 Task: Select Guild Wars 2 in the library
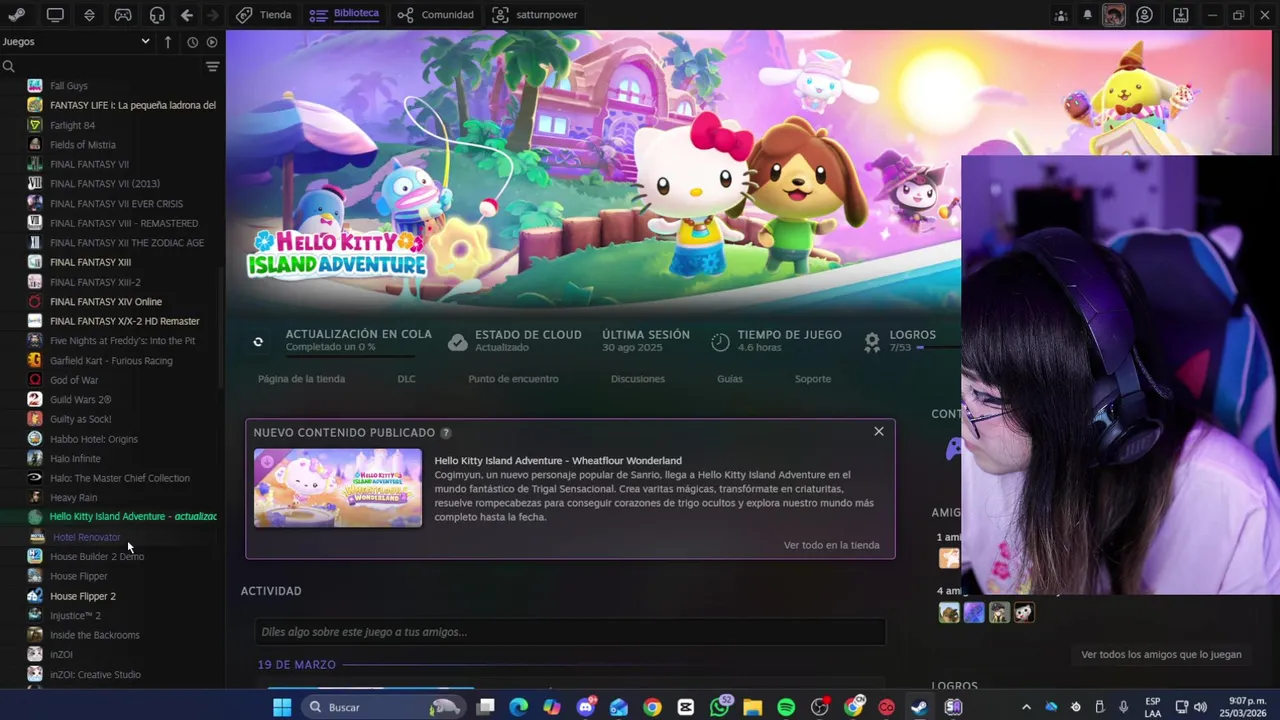(x=81, y=400)
